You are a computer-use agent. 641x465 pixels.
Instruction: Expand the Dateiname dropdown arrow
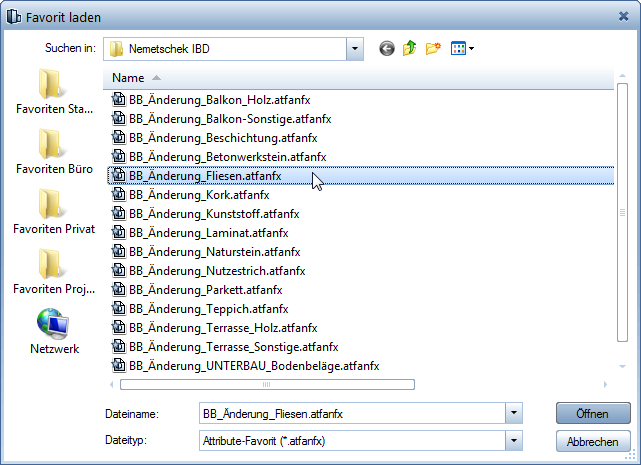coord(514,413)
